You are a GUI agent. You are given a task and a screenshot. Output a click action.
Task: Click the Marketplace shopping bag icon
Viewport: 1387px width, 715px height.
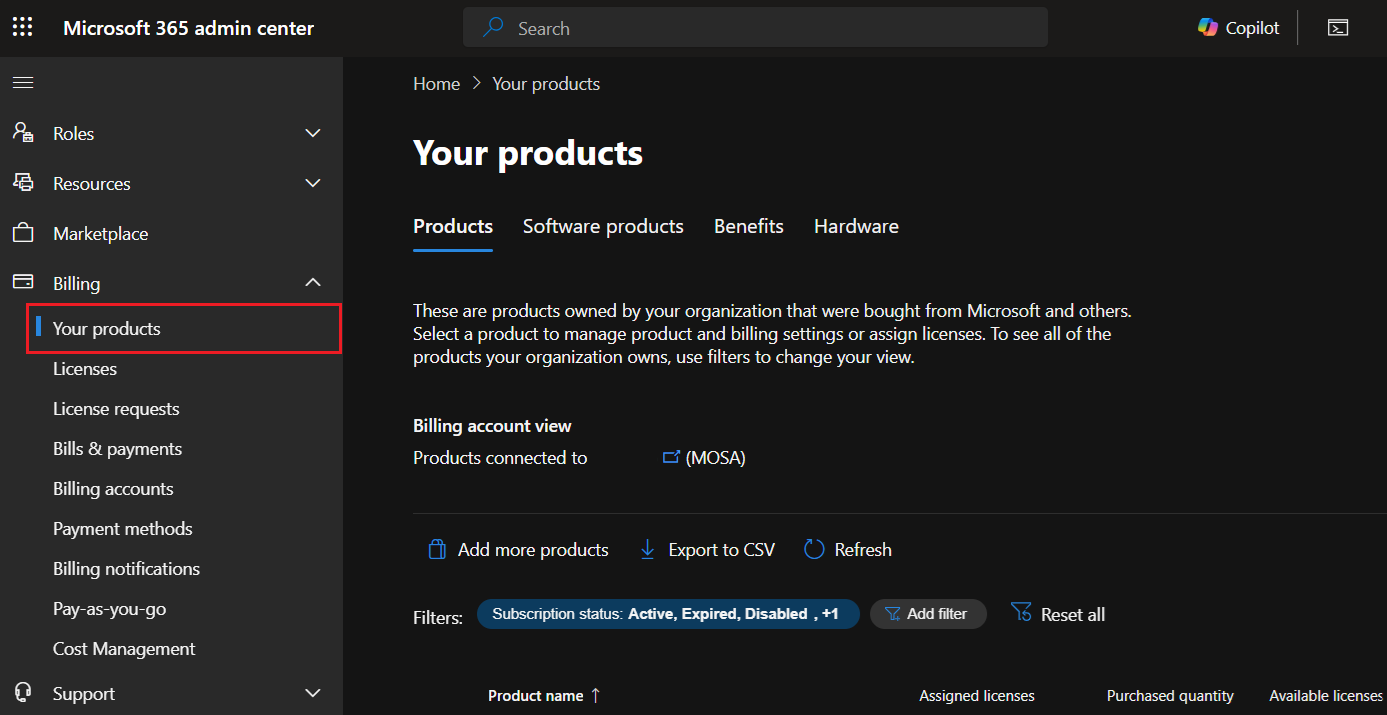(x=23, y=233)
